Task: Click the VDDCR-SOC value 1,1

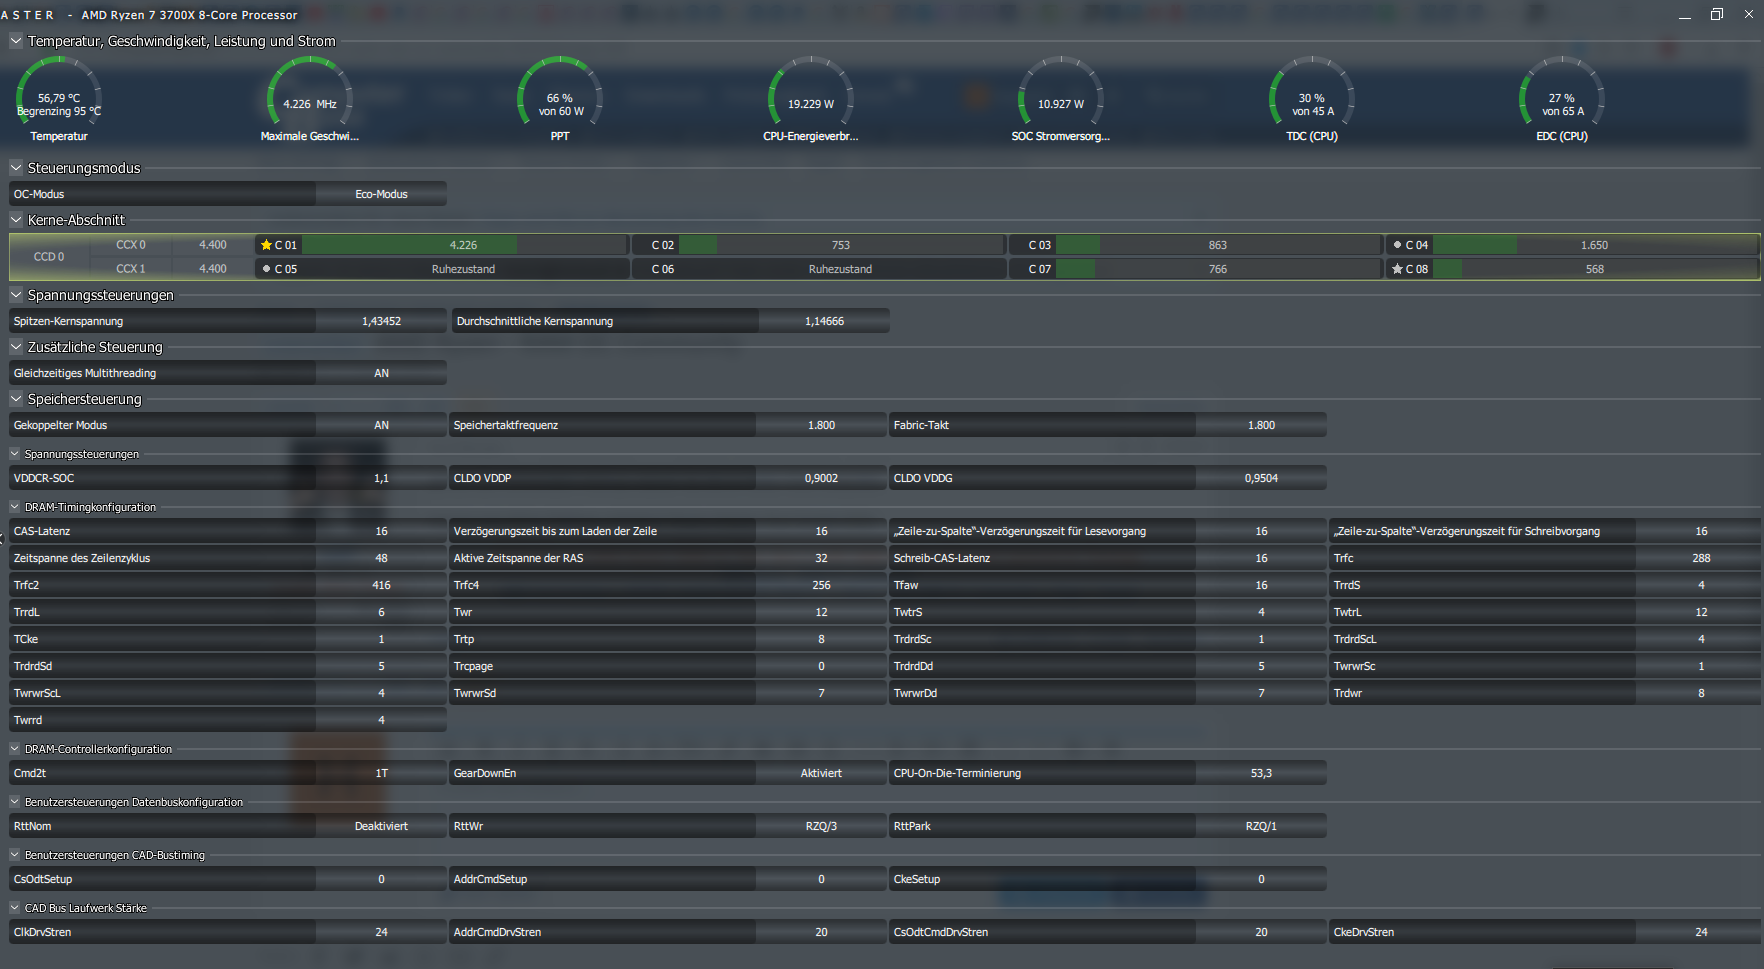Action: [381, 478]
